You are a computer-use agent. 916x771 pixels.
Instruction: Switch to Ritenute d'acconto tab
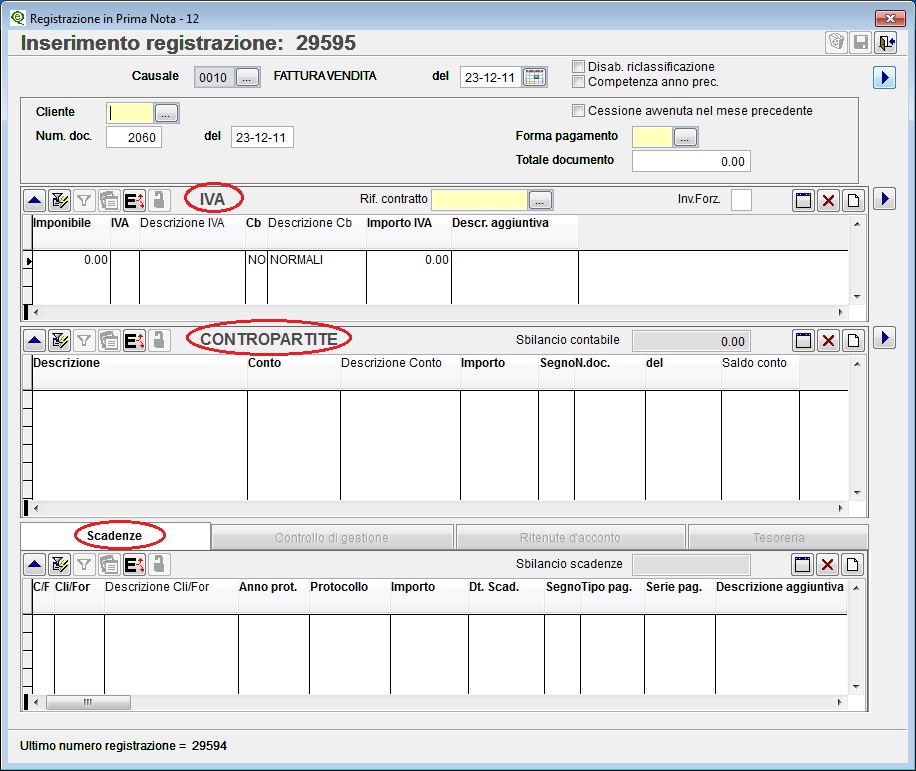[570, 537]
